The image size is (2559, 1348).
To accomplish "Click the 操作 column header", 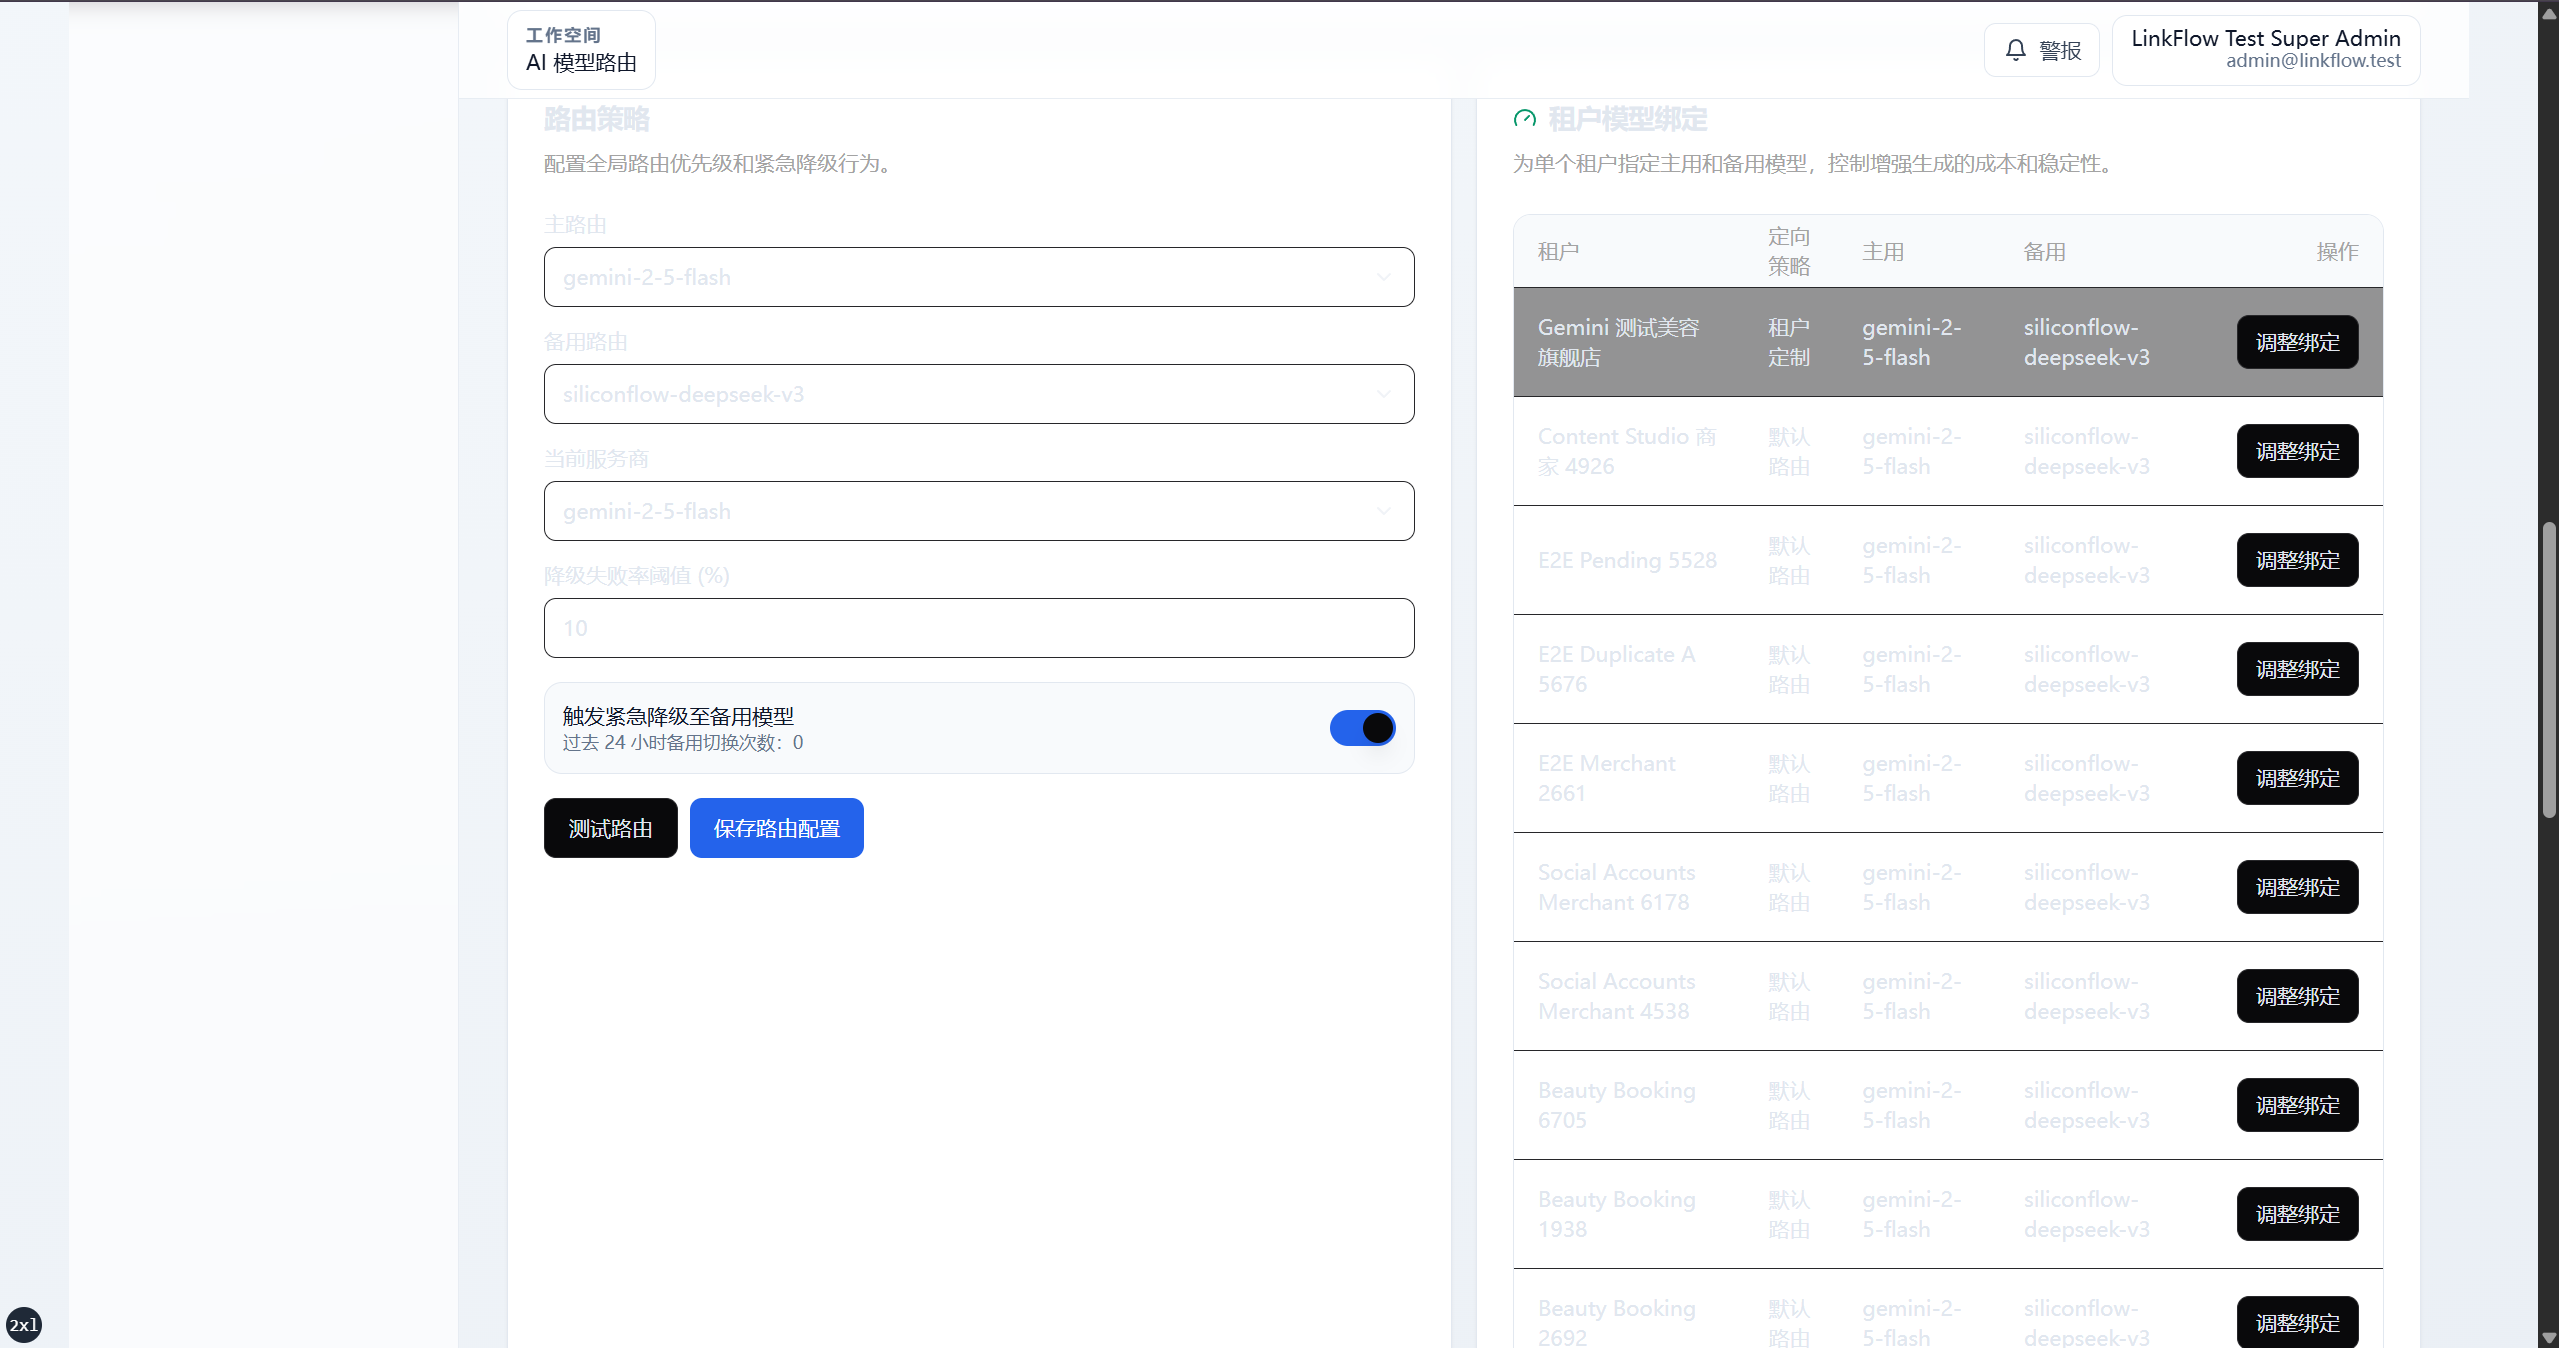I will pyautogui.click(x=2338, y=252).
